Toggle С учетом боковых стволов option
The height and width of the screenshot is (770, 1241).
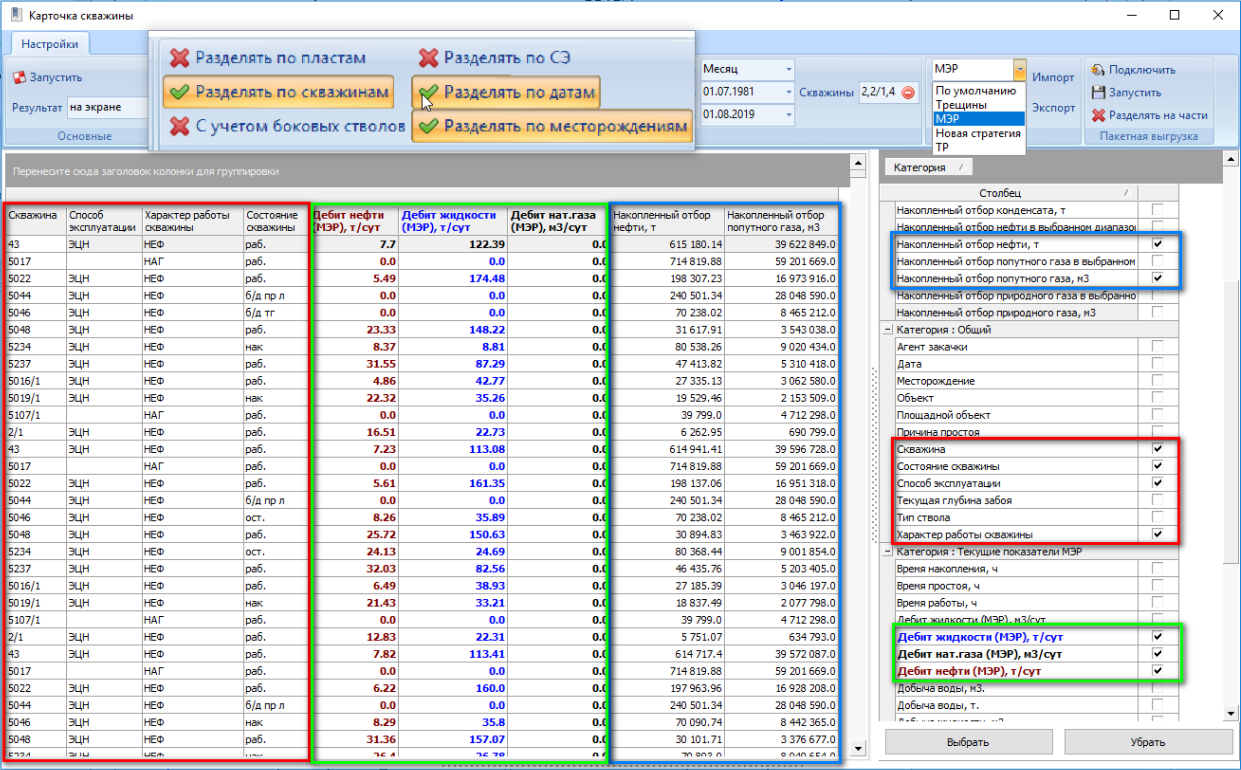coord(288,126)
